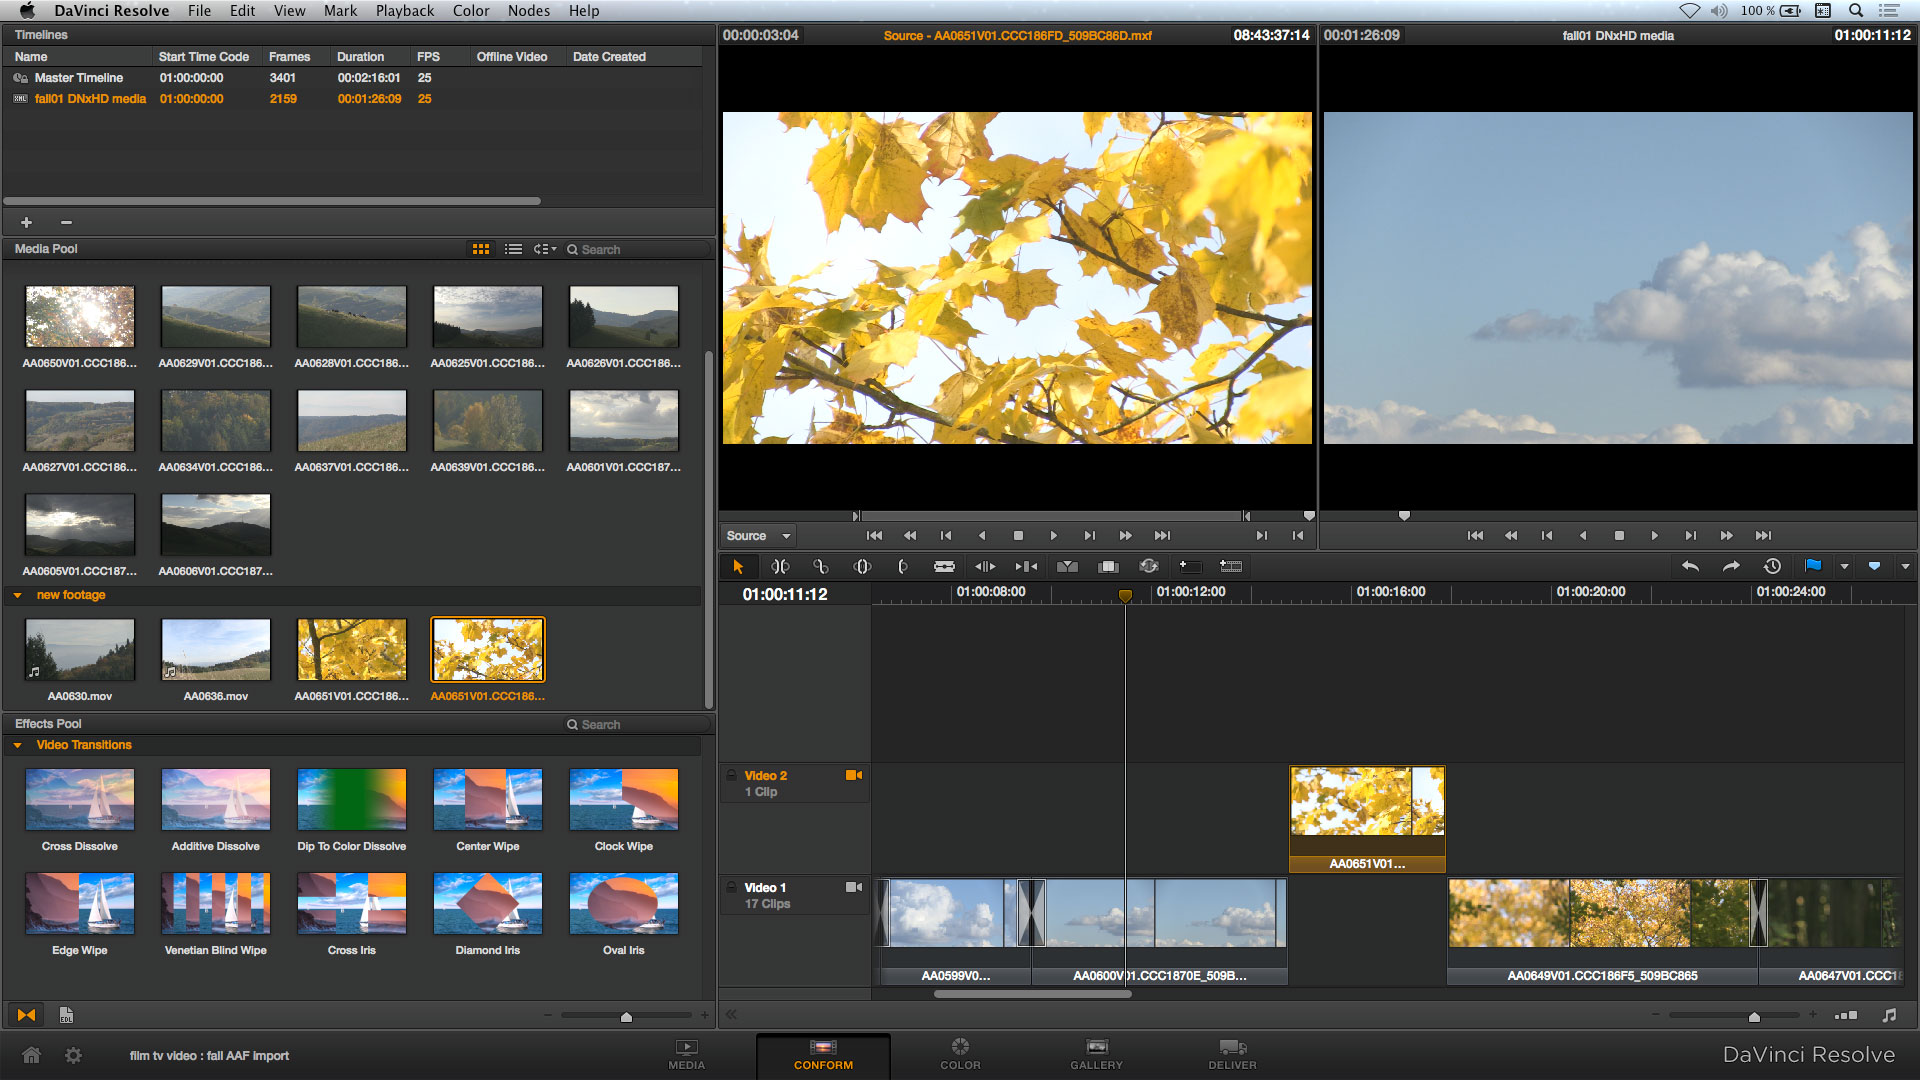Open the edit history clock icon
This screenshot has height=1080, width=1920.
(1772, 566)
